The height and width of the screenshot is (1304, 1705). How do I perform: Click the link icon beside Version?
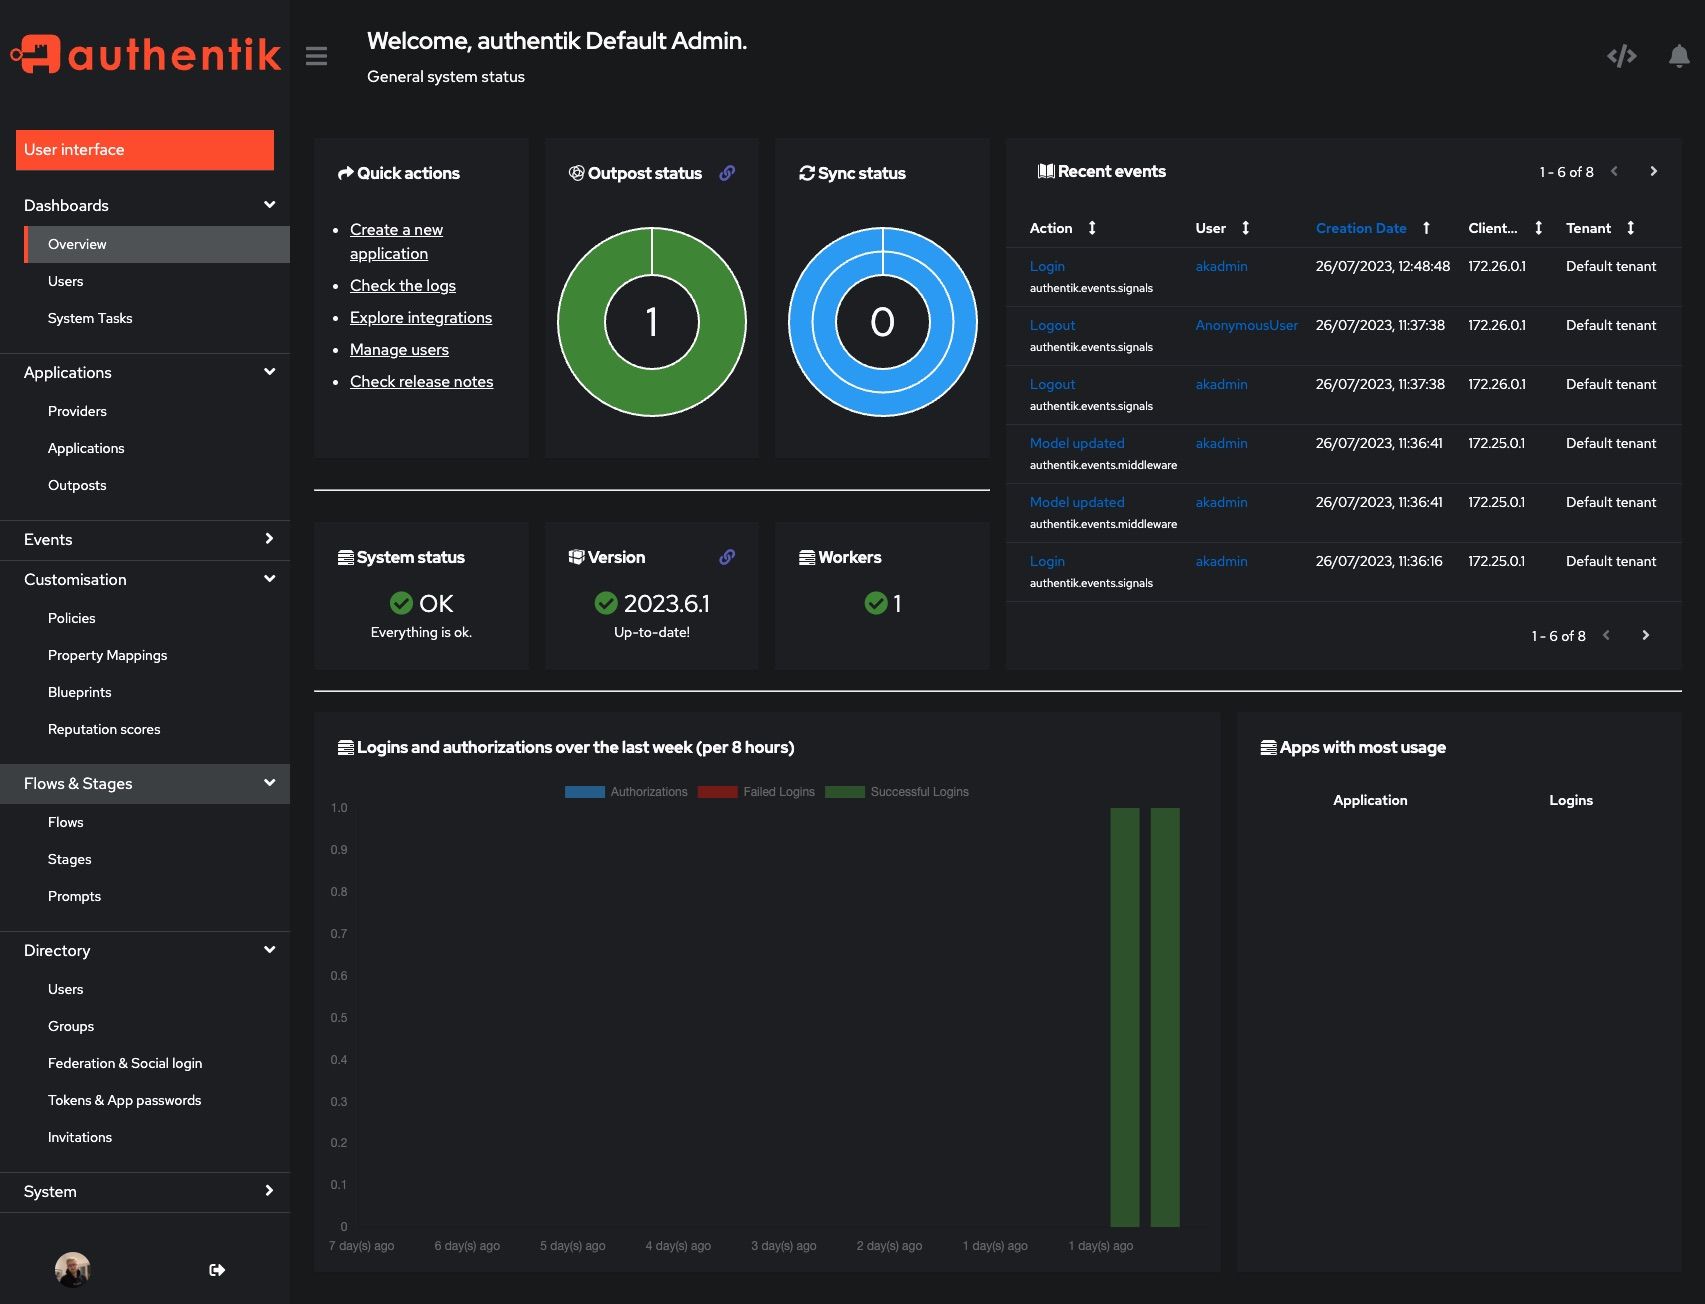pos(727,557)
